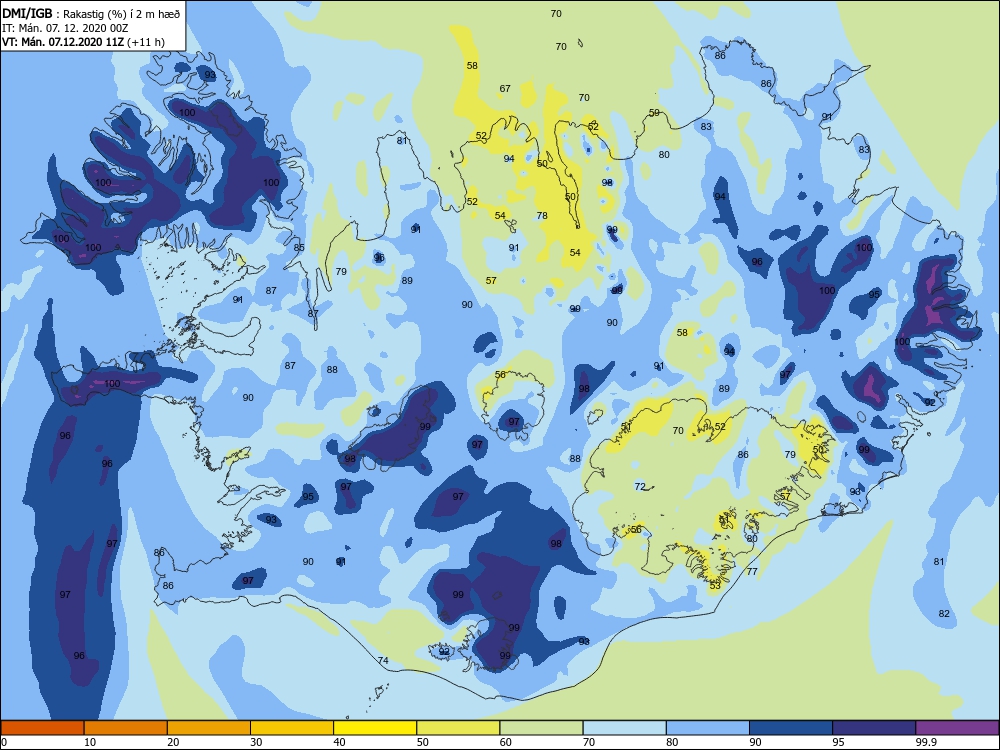The width and height of the screenshot is (1000, 750).
Task: Click the 70–80 pale blue legend swatch
Action: 624,728
